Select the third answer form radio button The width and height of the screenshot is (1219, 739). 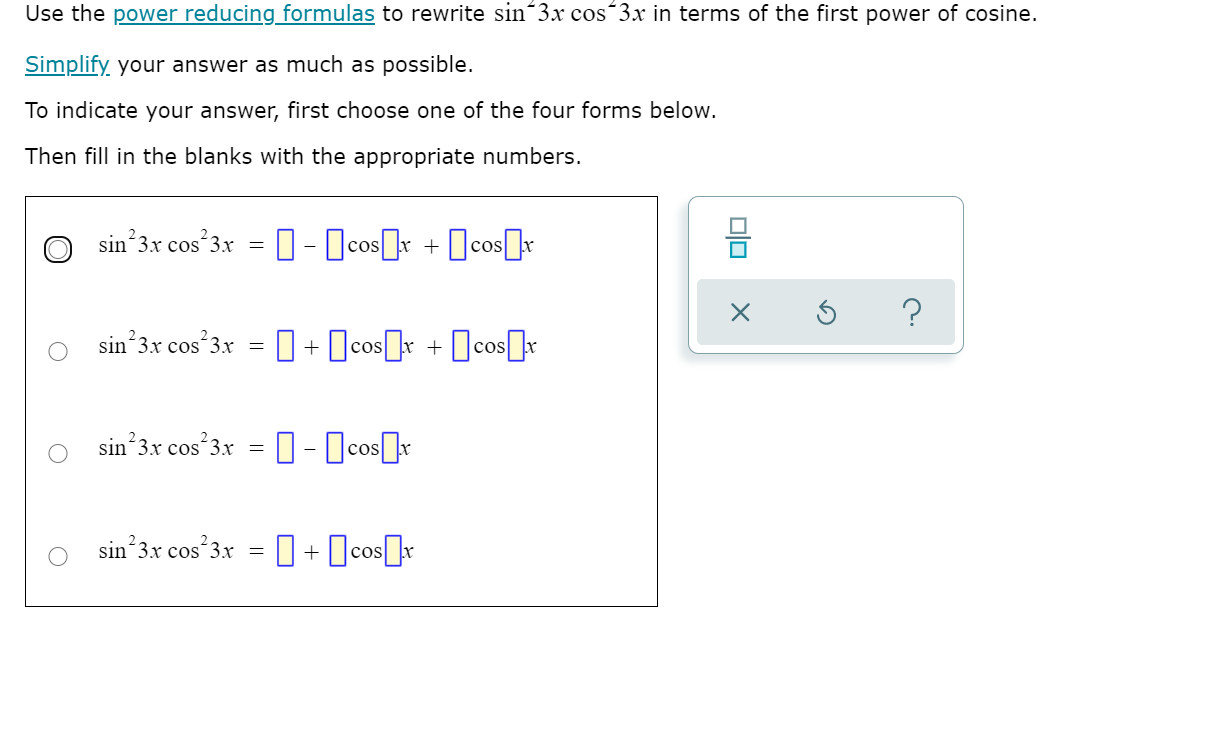pyautogui.click(x=57, y=452)
